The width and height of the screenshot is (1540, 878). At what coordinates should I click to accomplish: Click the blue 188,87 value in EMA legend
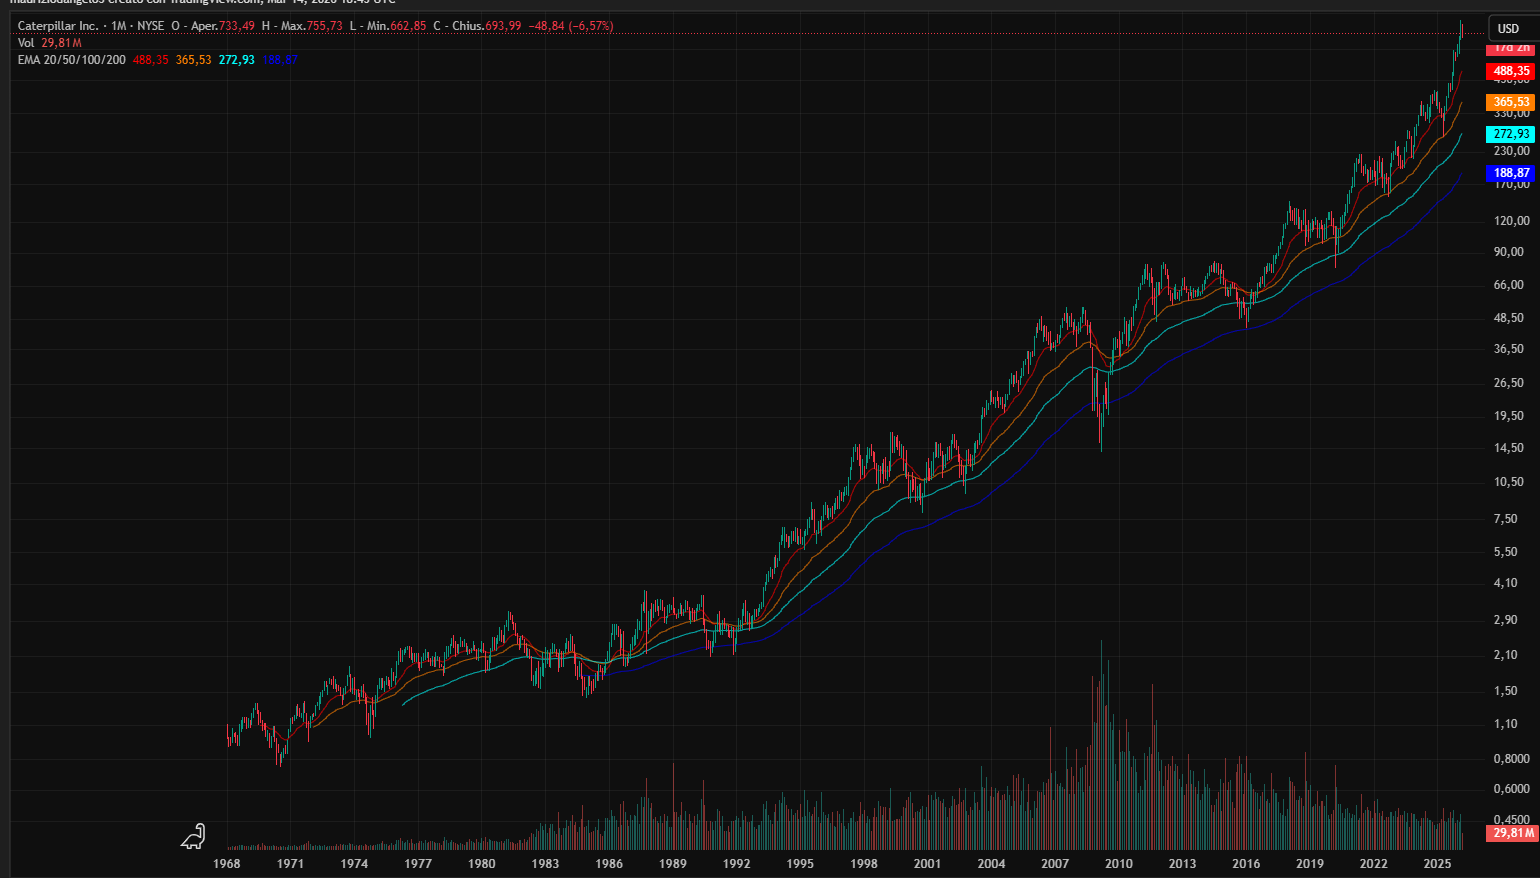(x=280, y=60)
